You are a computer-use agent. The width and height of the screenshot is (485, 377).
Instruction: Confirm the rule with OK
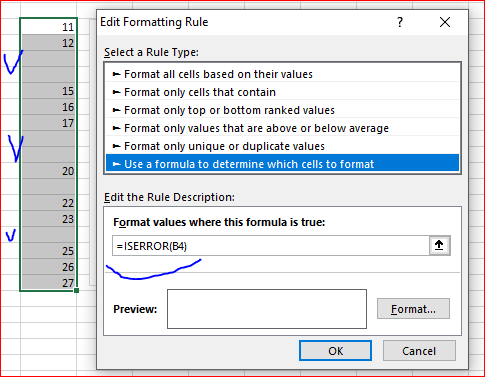pyautogui.click(x=335, y=351)
